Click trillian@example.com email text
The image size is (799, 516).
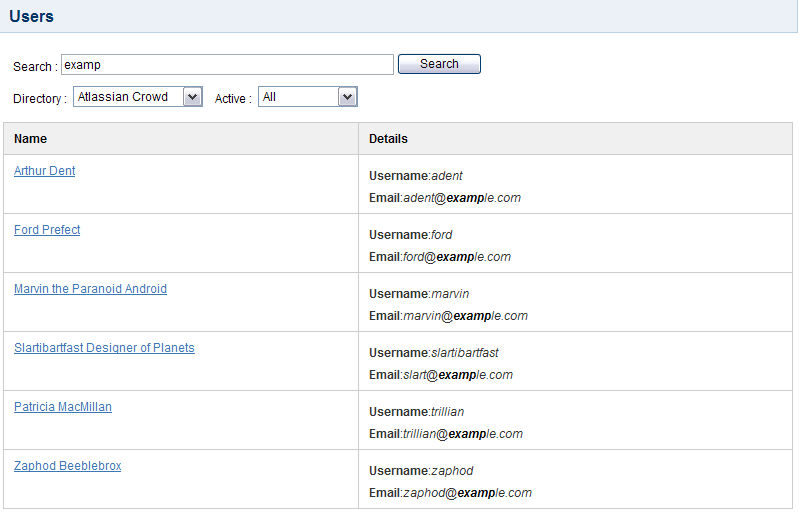(x=463, y=434)
